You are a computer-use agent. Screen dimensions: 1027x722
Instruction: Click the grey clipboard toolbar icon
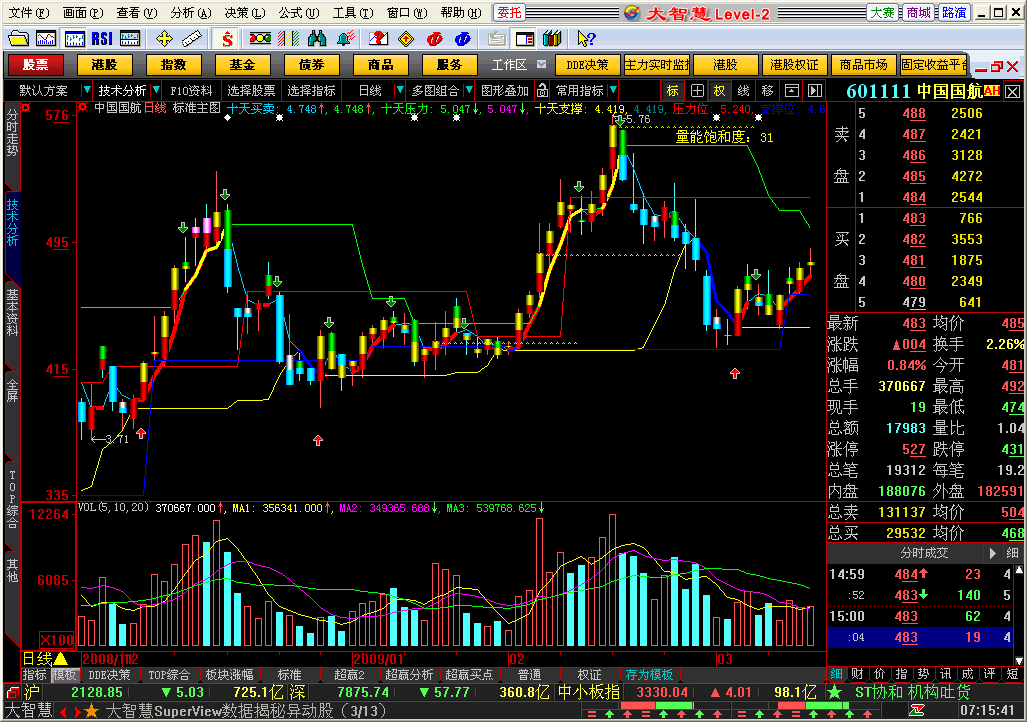pyautogui.click(x=496, y=39)
